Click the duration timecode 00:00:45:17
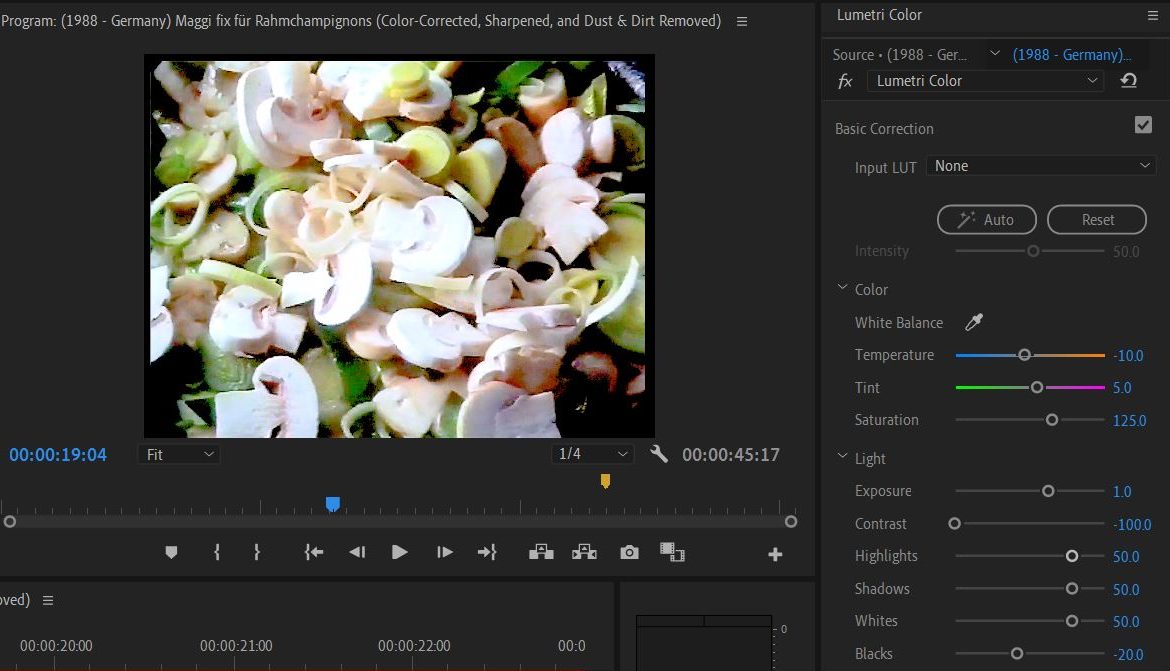 (x=731, y=455)
